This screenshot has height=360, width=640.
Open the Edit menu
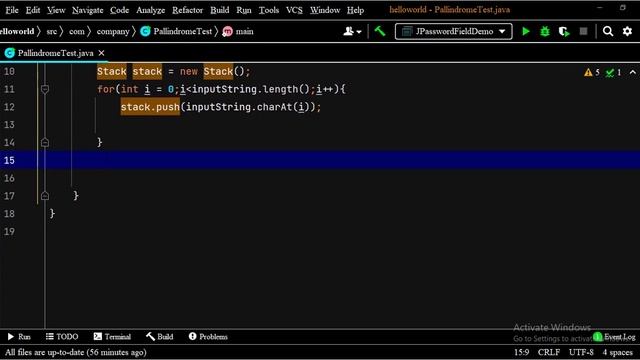[33, 10]
